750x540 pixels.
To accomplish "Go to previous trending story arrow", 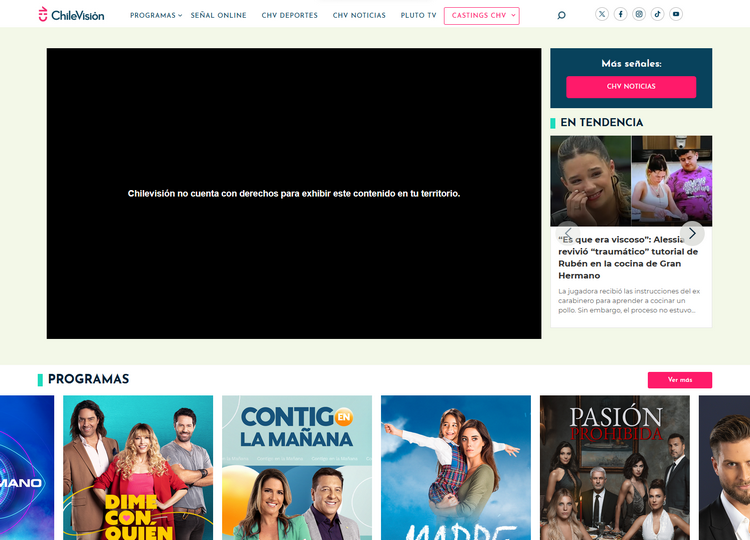I will 568,233.
